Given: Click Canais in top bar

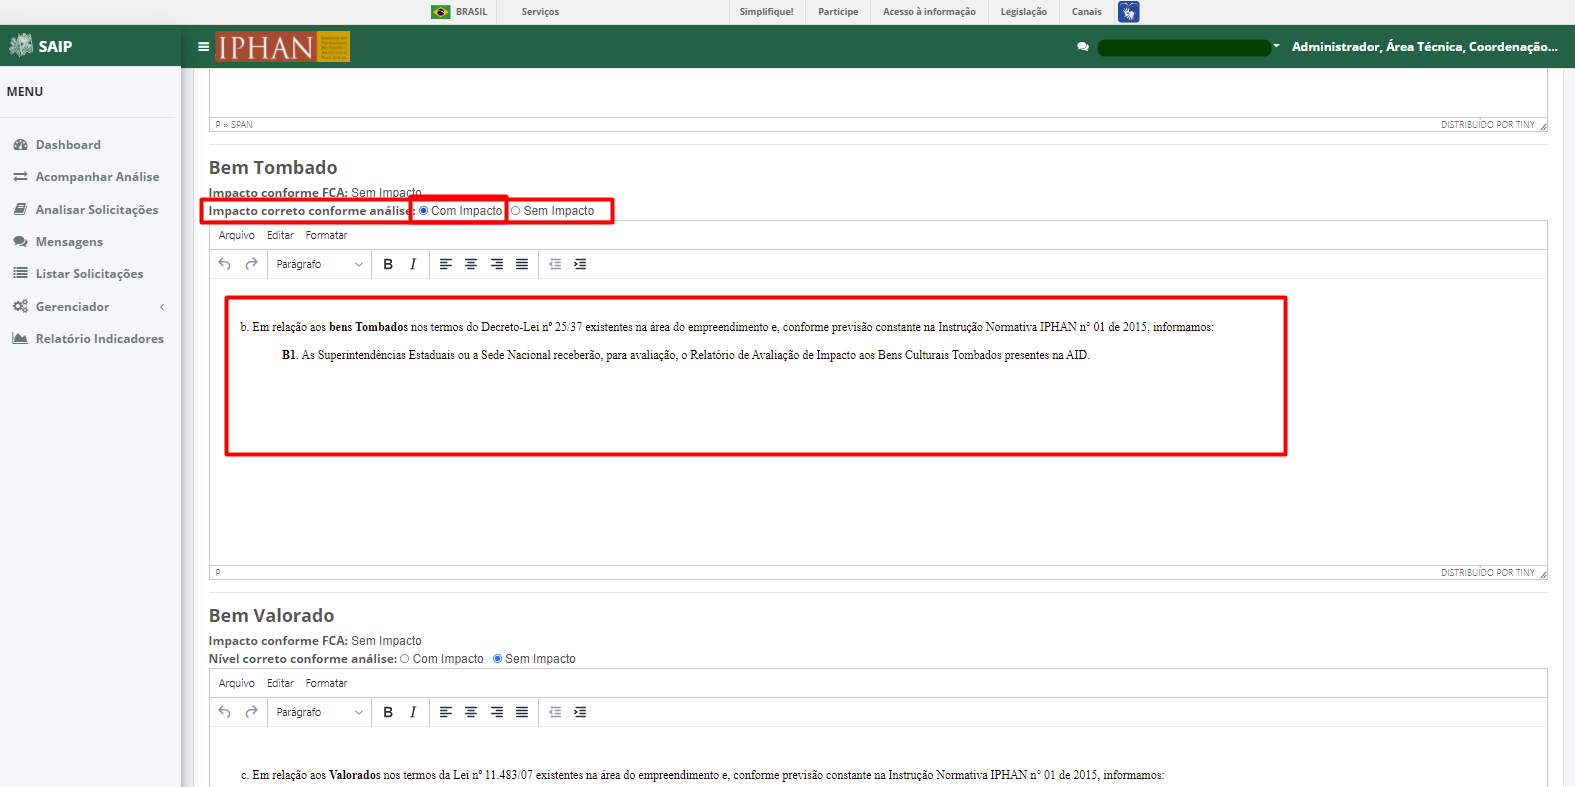Looking at the screenshot, I should [x=1087, y=12].
